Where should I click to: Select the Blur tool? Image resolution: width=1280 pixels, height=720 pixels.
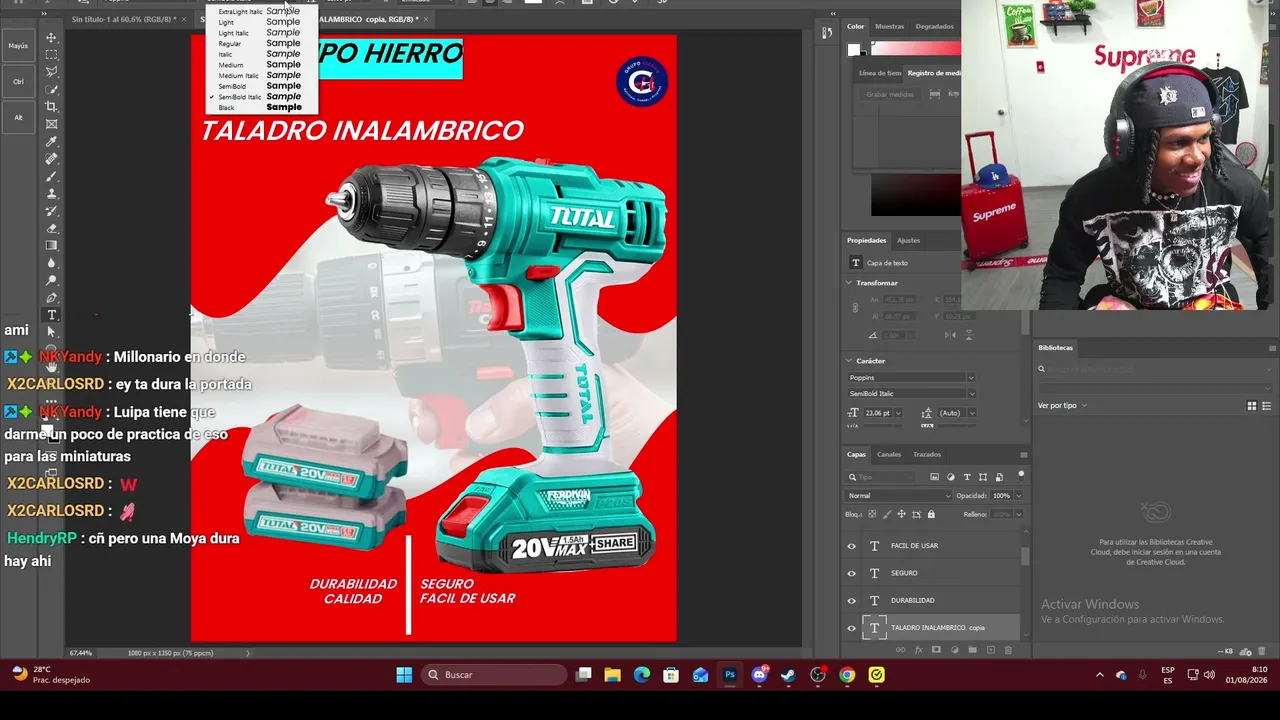tap(51, 263)
